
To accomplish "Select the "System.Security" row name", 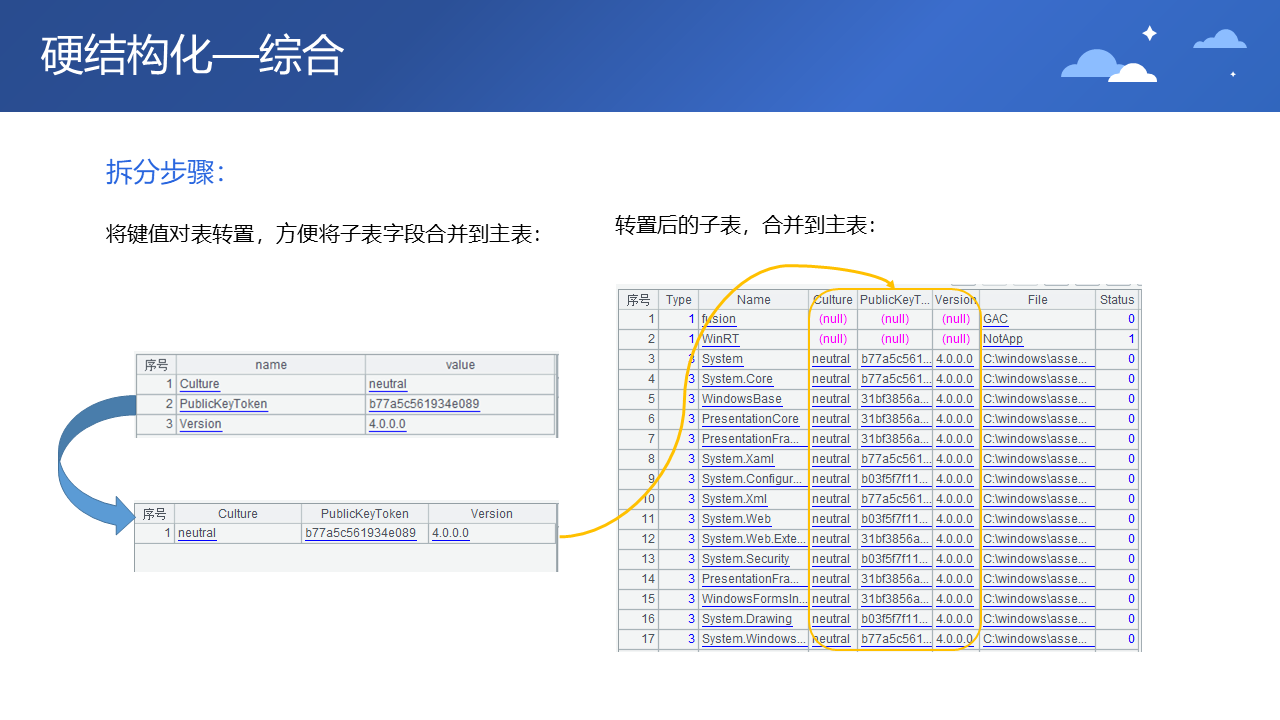I will pos(745,559).
